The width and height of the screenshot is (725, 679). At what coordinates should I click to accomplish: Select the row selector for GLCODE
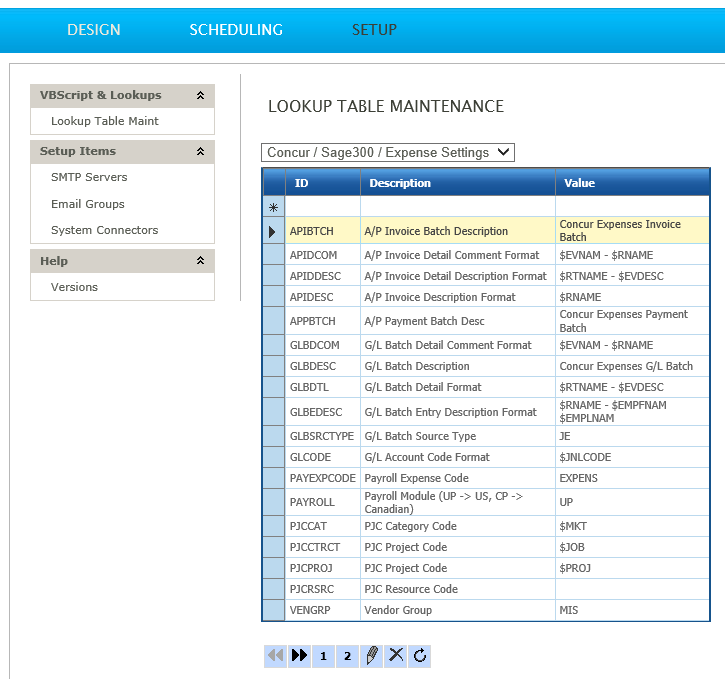coord(273,457)
